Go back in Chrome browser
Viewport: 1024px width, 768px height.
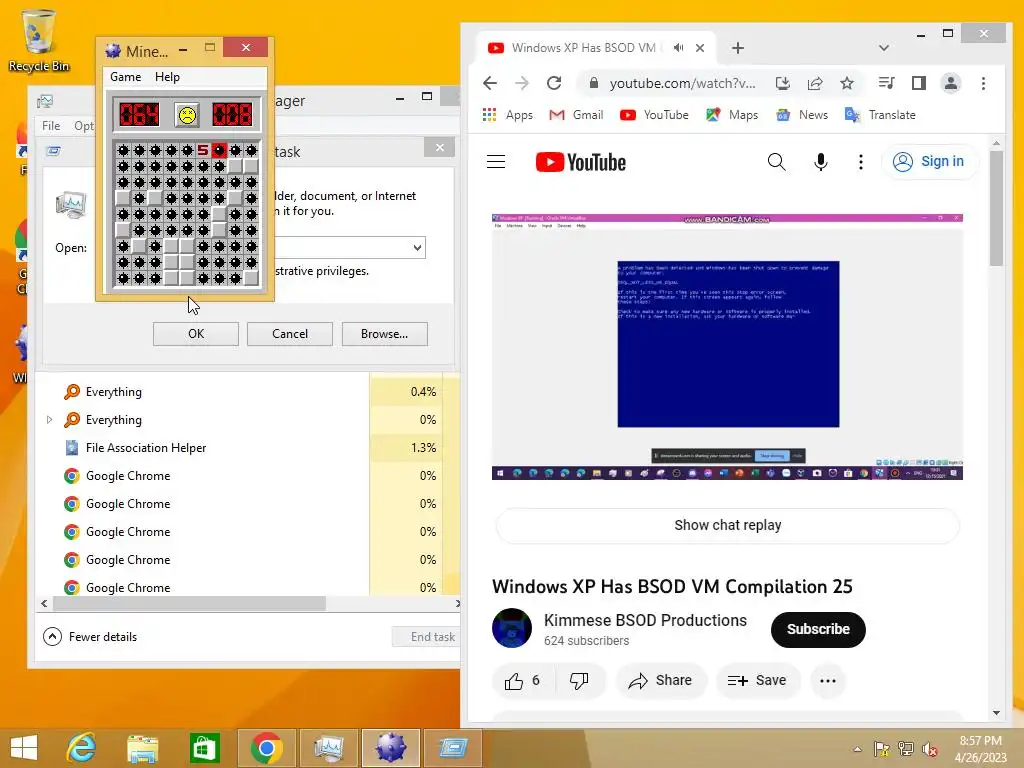490,83
